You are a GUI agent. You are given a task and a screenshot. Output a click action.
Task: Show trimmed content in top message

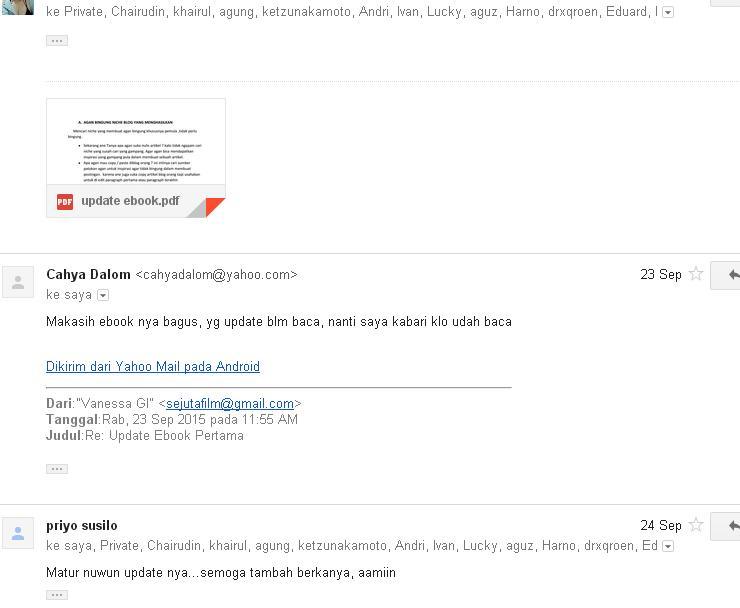tap(57, 41)
